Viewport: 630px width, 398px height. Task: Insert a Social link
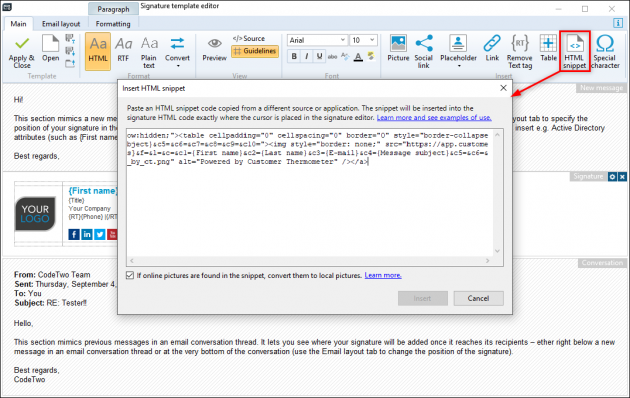coord(423,51)
